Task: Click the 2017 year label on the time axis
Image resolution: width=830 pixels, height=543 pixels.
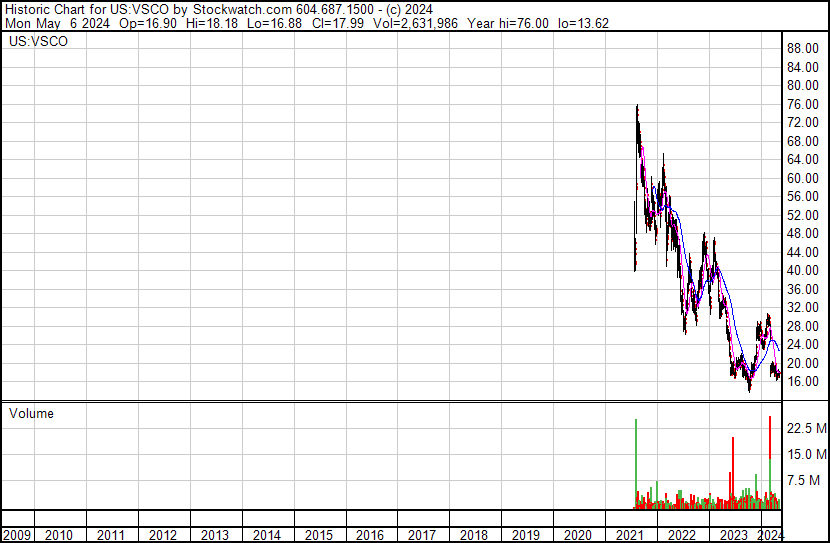Action: 421,535
